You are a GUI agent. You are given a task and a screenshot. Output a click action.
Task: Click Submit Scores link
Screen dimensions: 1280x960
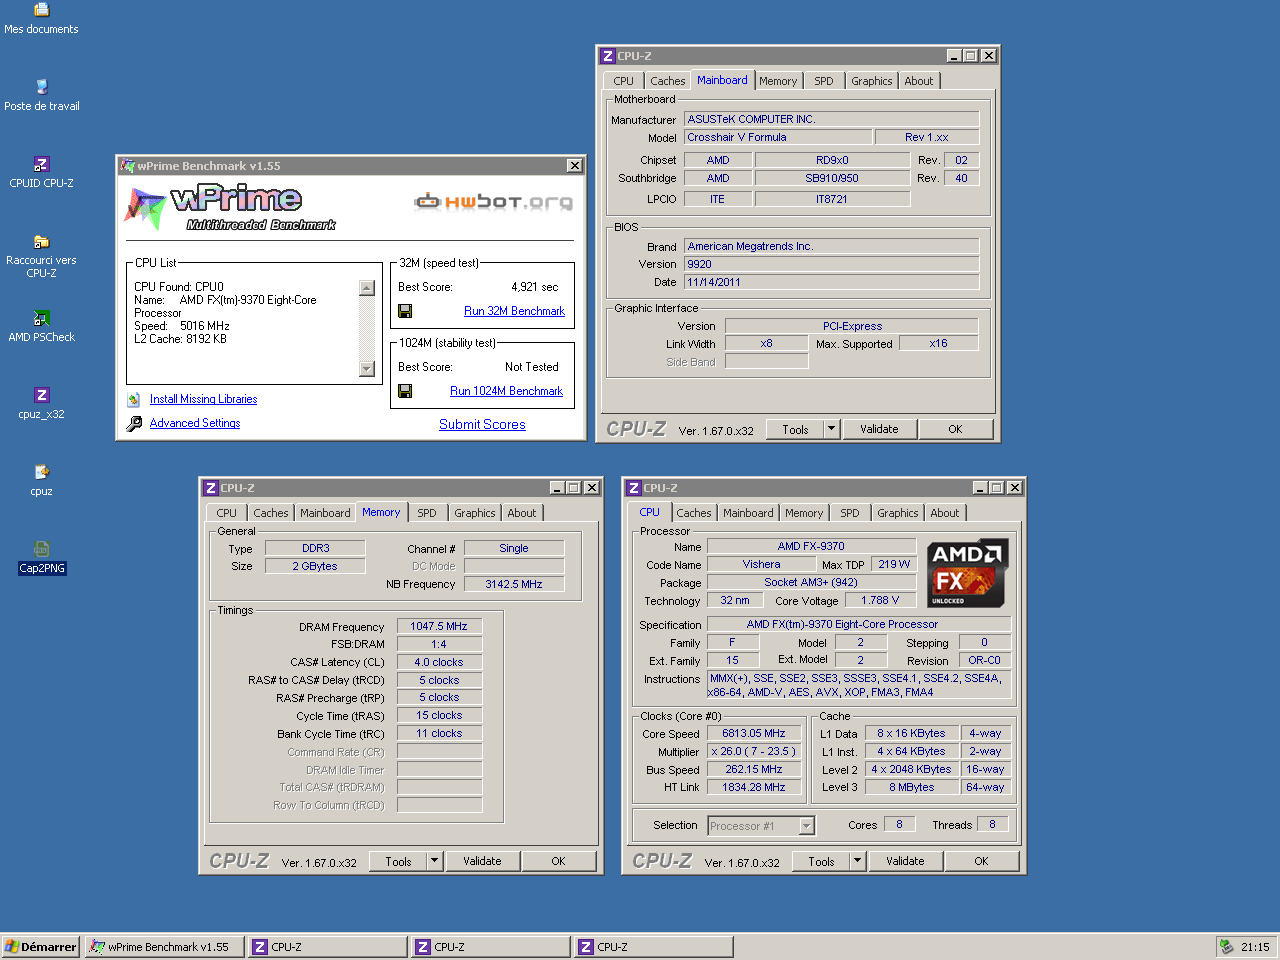[x=482, y=424]
